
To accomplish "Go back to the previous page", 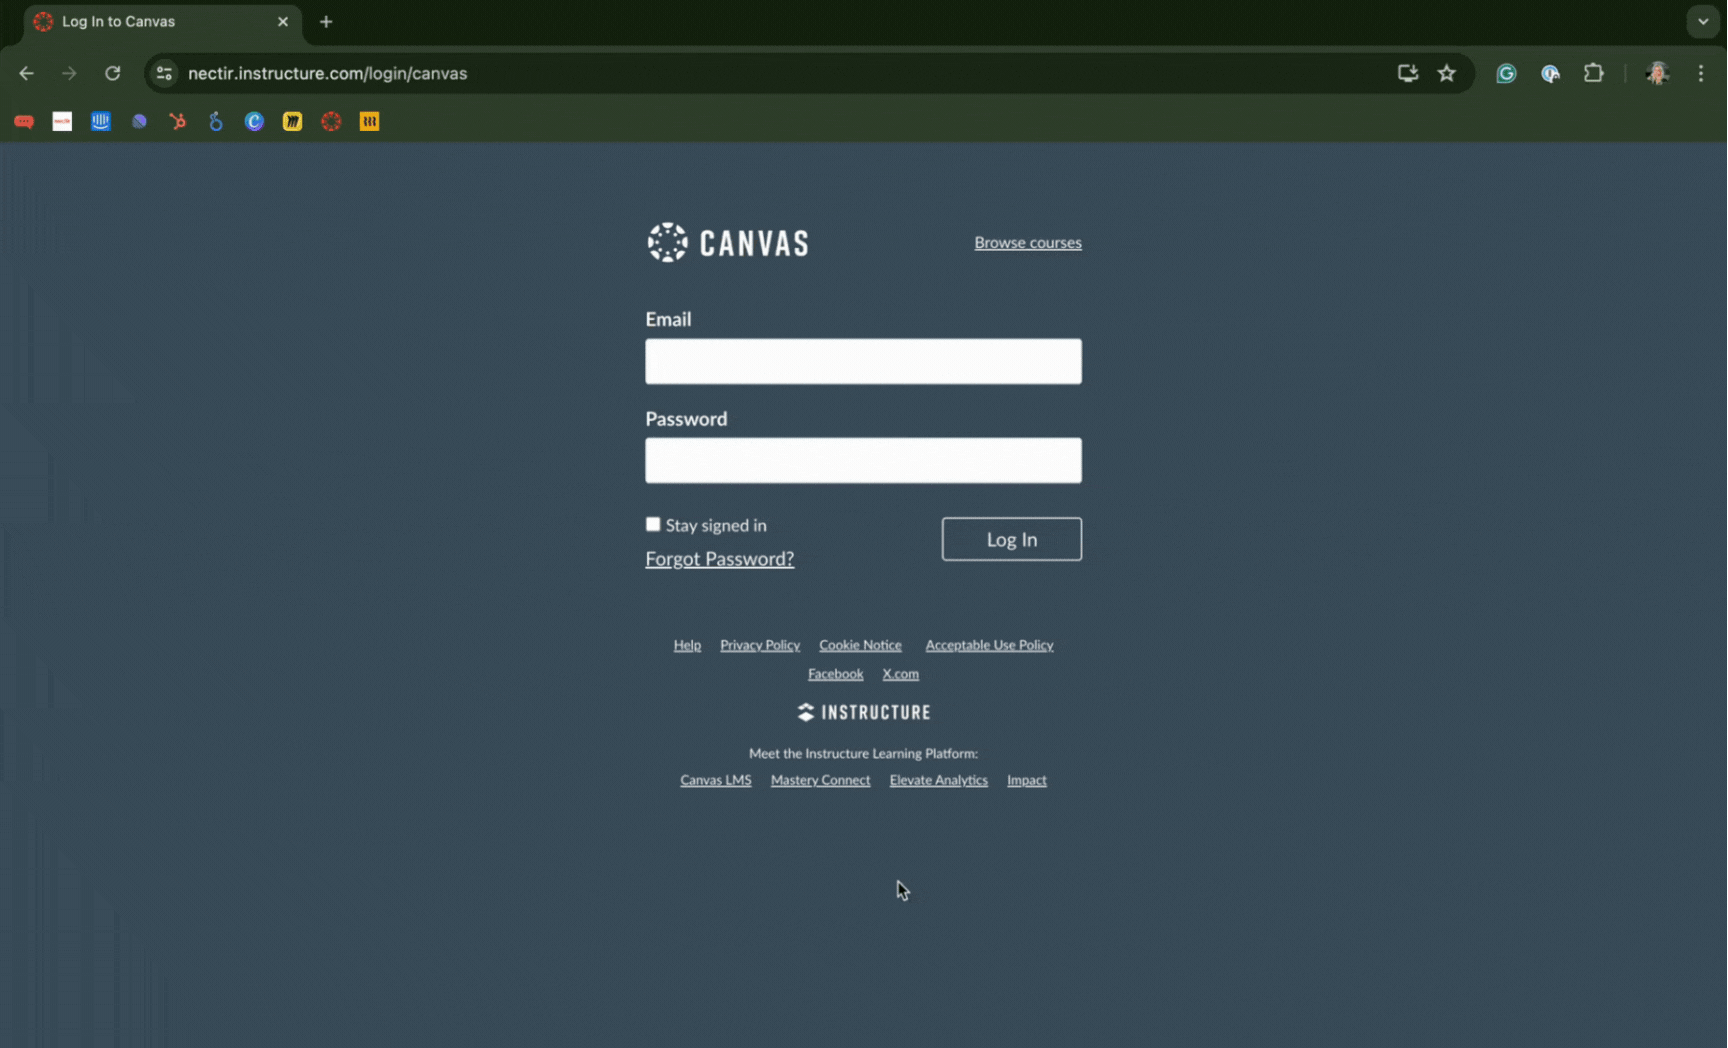I will click(27, 73).
